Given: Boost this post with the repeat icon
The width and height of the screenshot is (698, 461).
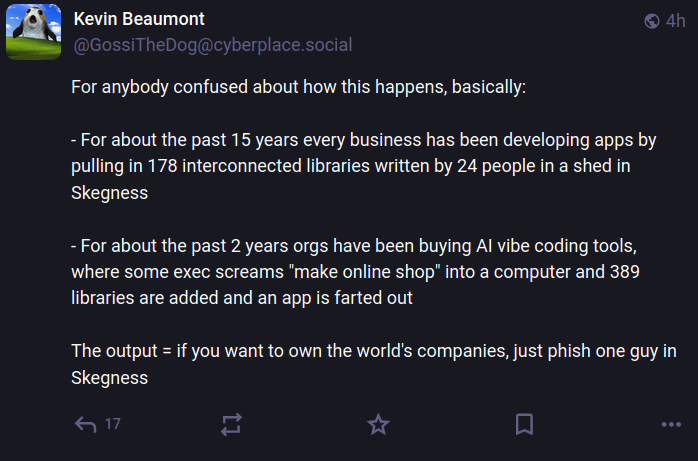Looking at the screenshot, I should click(231, 424).
